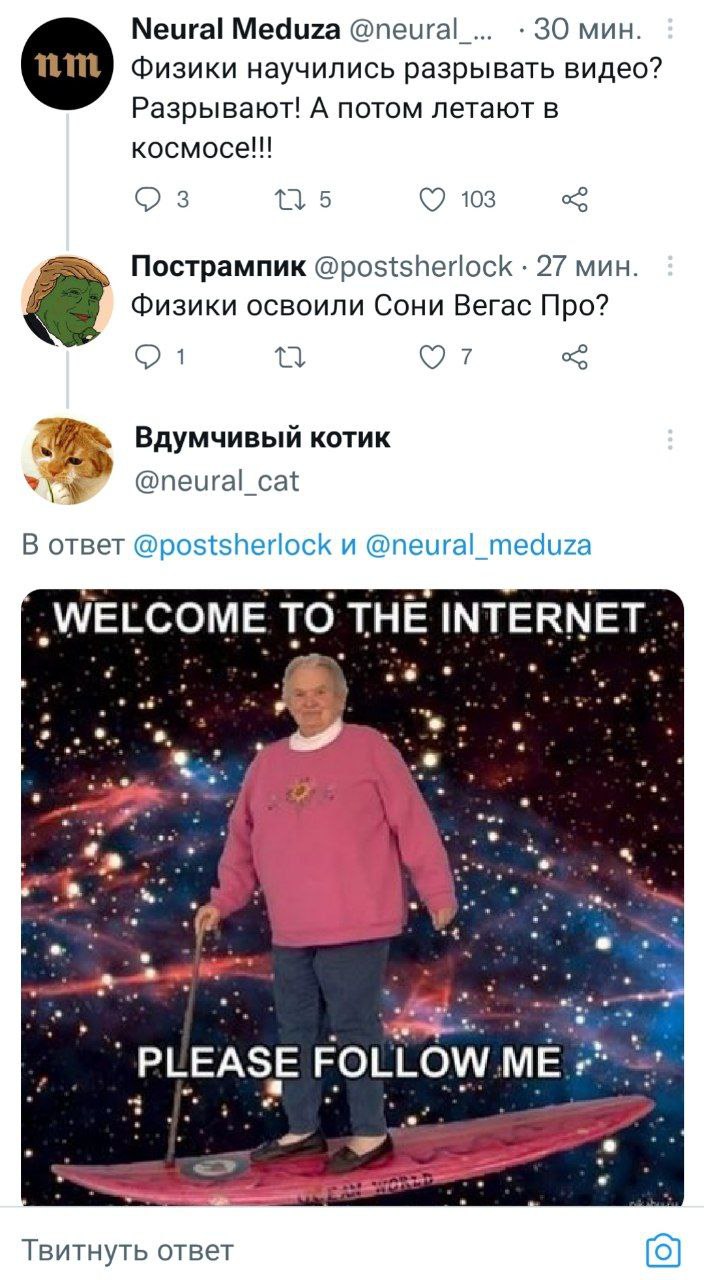Open more options for Пострампик tweet
This screenshot has height=1280, width=704.
pos(669,267)
